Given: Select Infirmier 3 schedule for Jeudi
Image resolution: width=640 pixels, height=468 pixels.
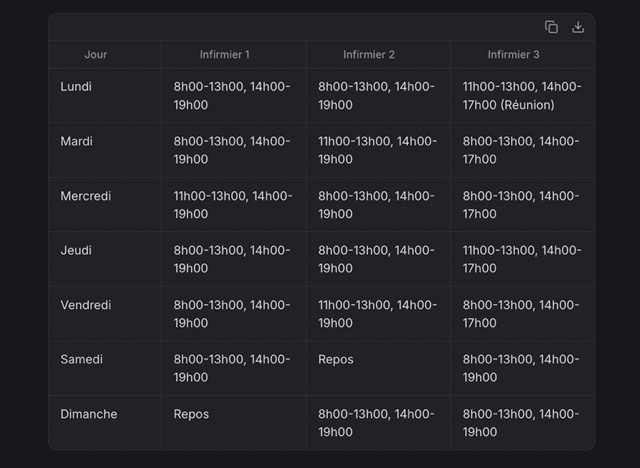Looking at the screenshot, I should pyautogui.click(x=522, y=259).
